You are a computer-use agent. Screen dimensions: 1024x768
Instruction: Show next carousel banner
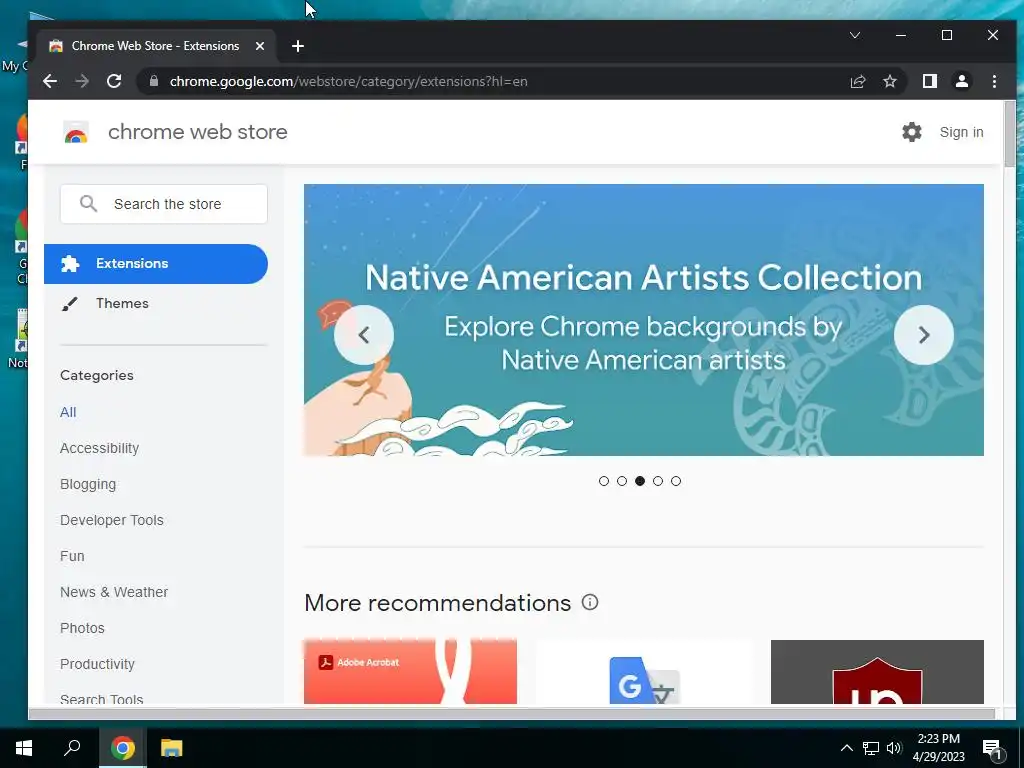923,335
